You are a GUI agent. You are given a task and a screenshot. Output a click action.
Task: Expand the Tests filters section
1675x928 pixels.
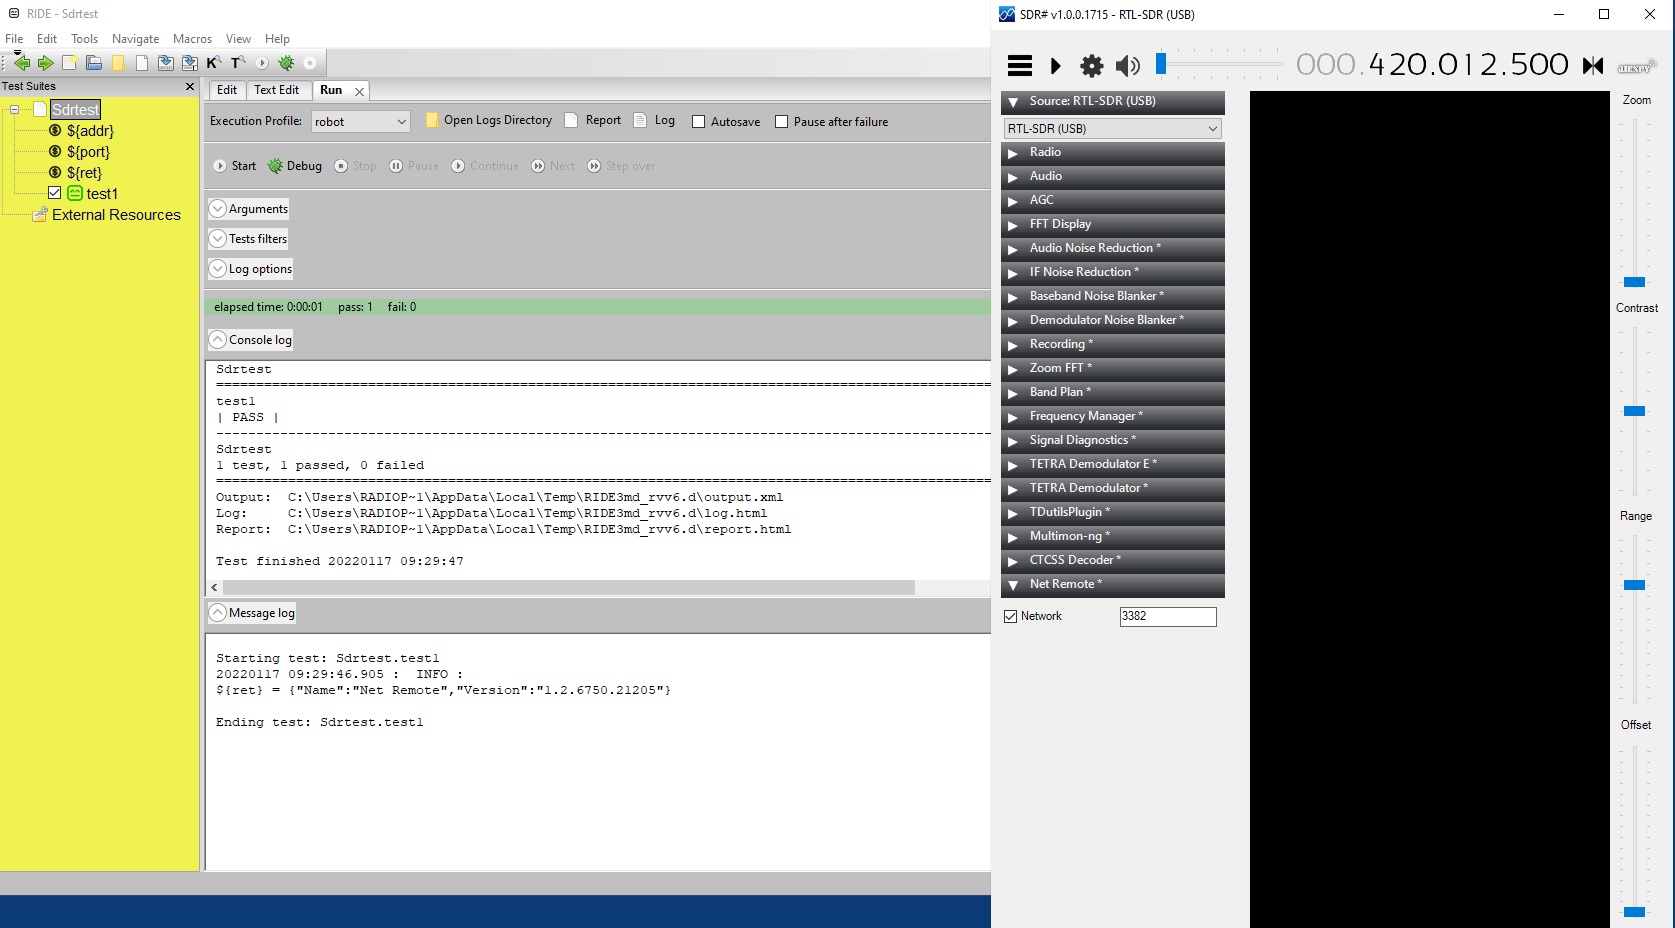tap(218, 239)
